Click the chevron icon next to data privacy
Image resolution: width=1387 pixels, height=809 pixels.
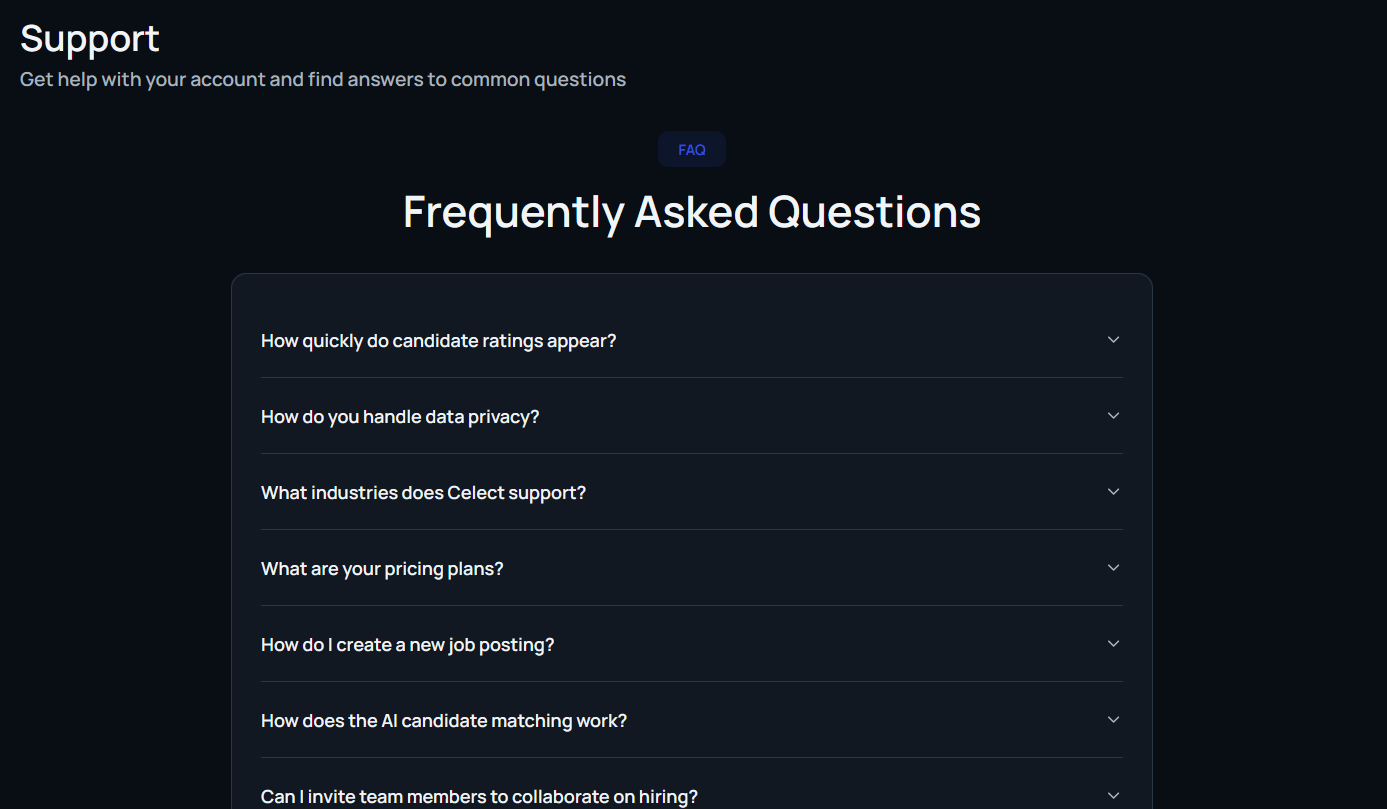point(1113,416)
